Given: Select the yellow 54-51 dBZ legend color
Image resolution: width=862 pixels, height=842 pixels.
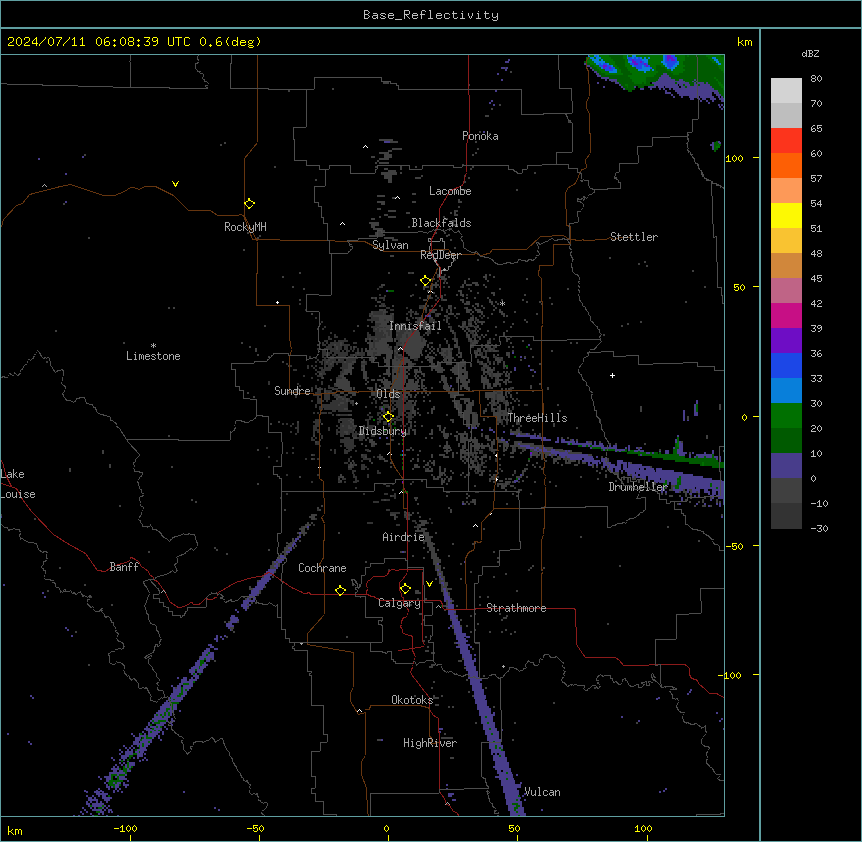Looking at the screenshot, I should 786,215.
